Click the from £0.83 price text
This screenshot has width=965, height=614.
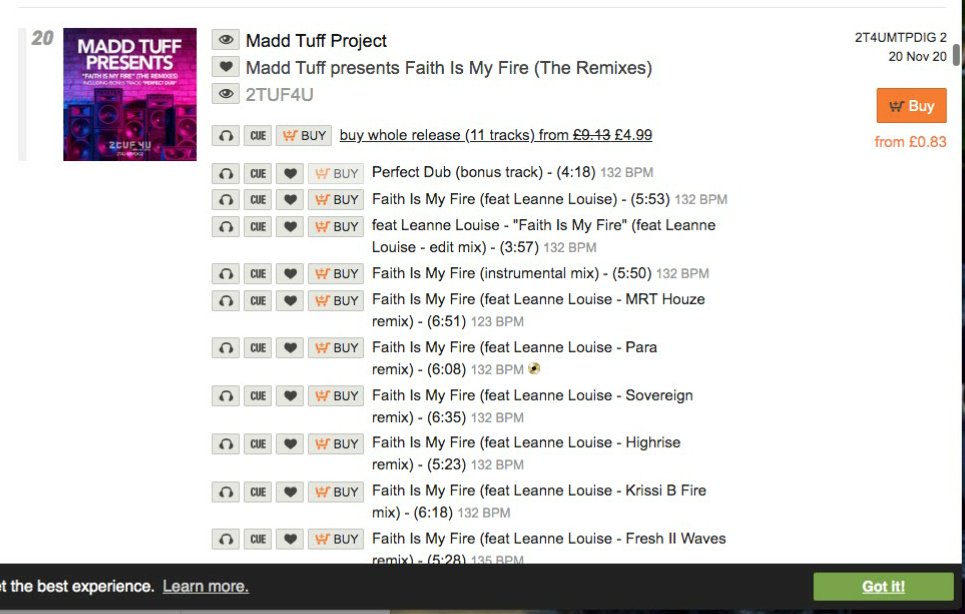pyautogui.click(x=910, y=142)
